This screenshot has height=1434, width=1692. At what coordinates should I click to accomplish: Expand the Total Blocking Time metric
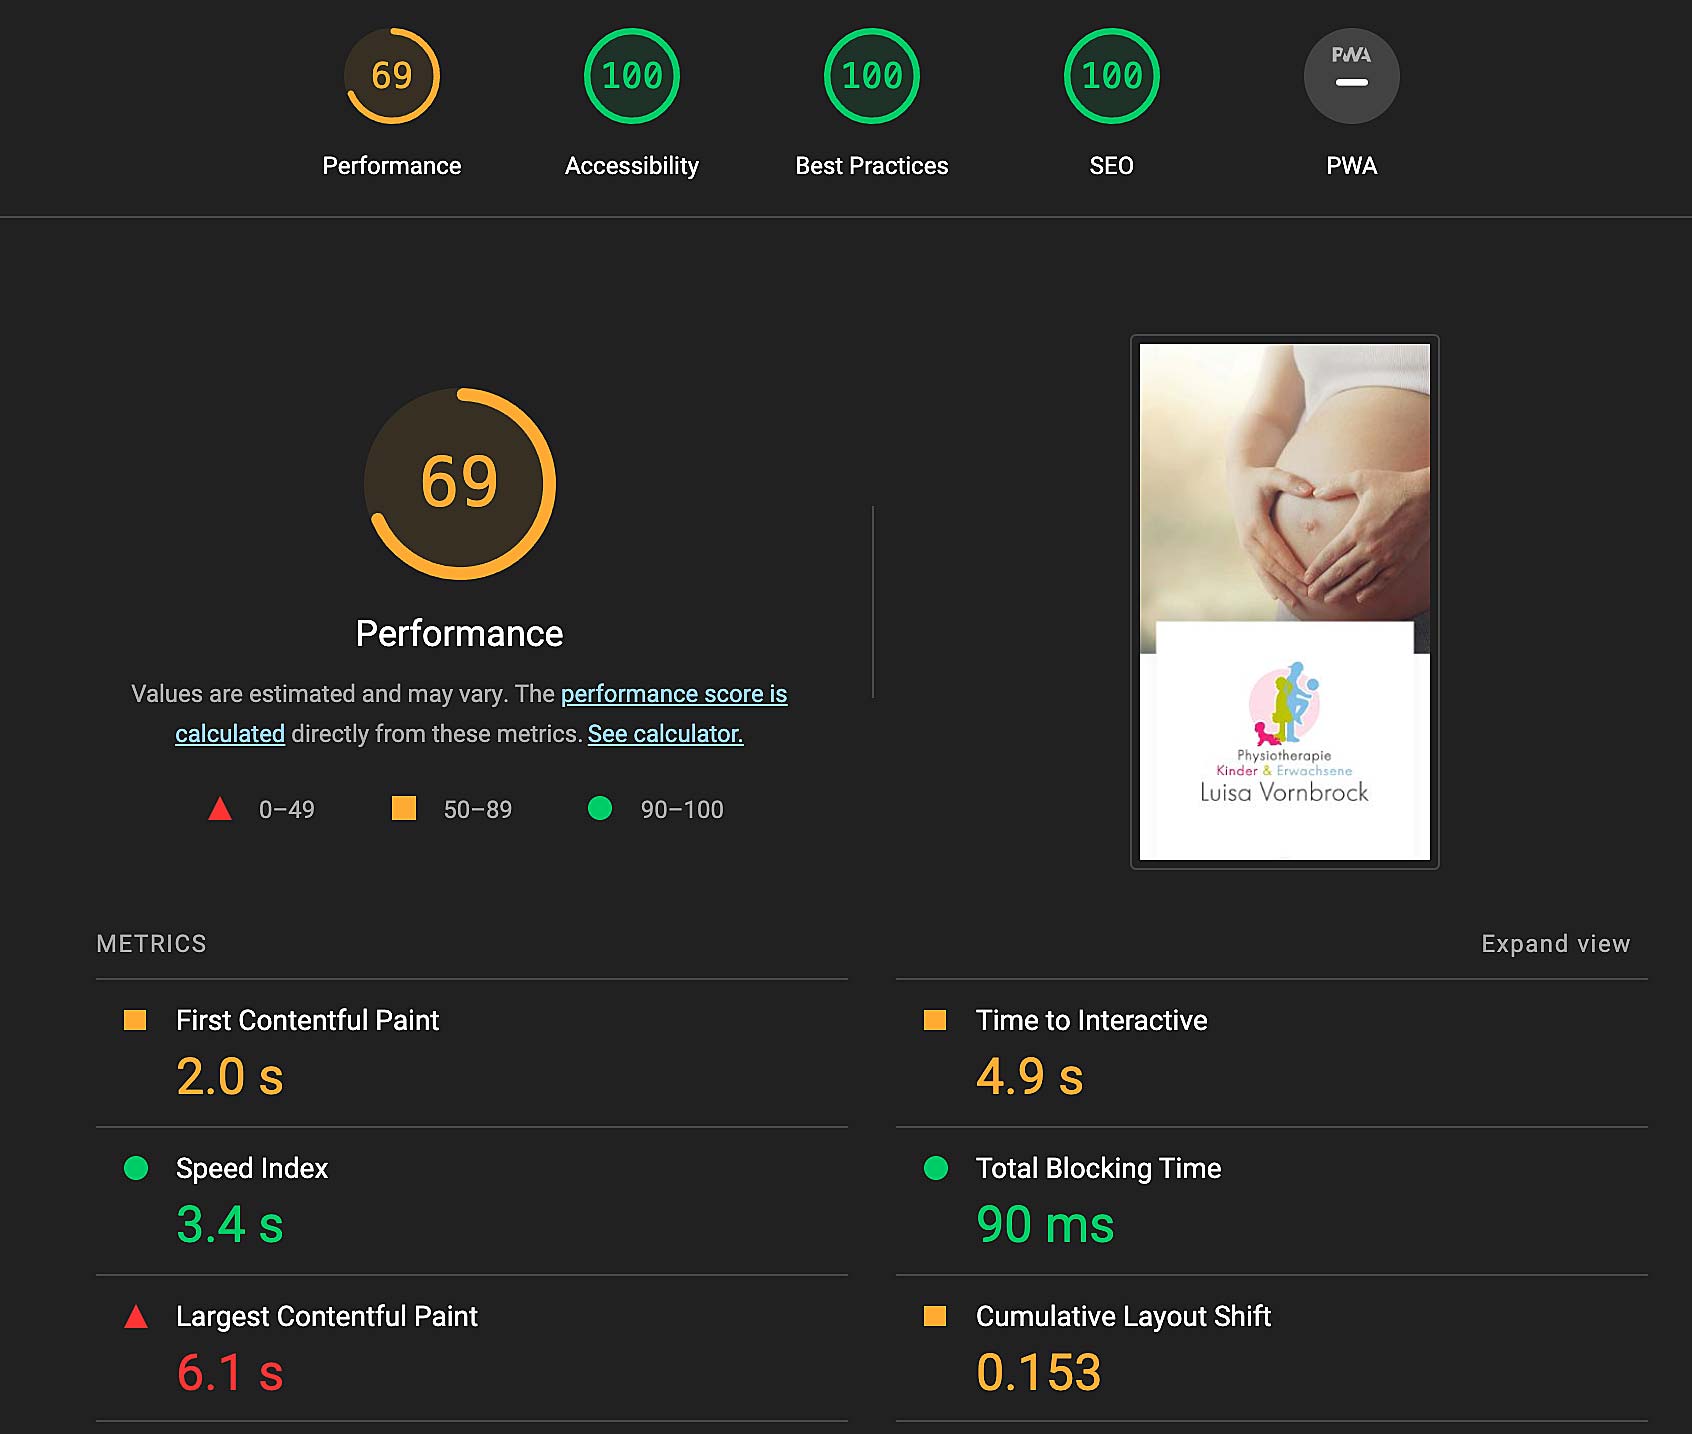1098,1168
